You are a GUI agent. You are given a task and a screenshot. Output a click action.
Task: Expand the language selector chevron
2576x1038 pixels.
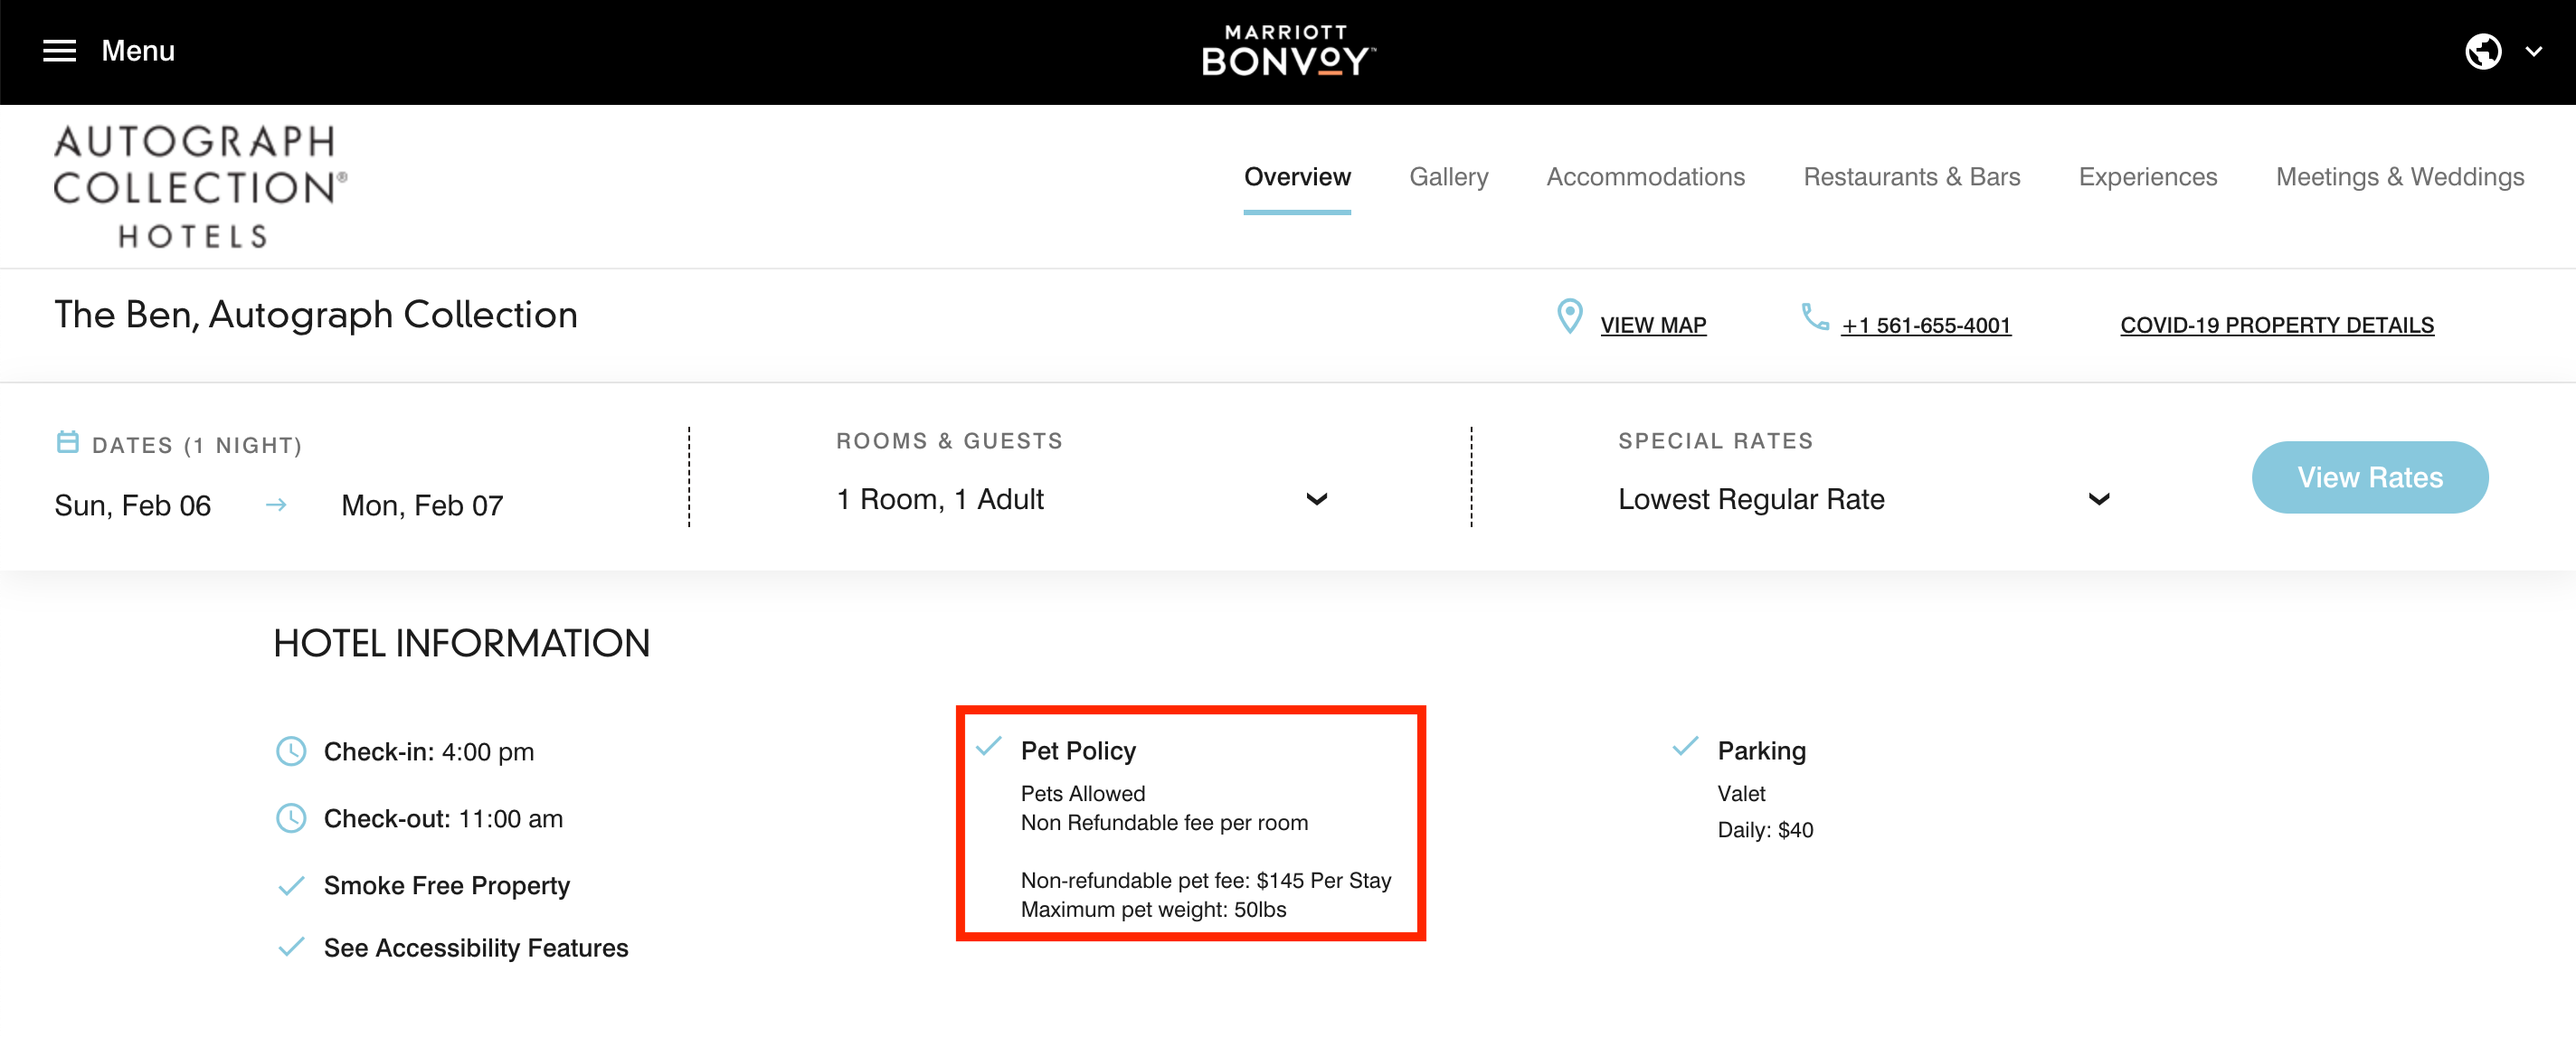2533,51
